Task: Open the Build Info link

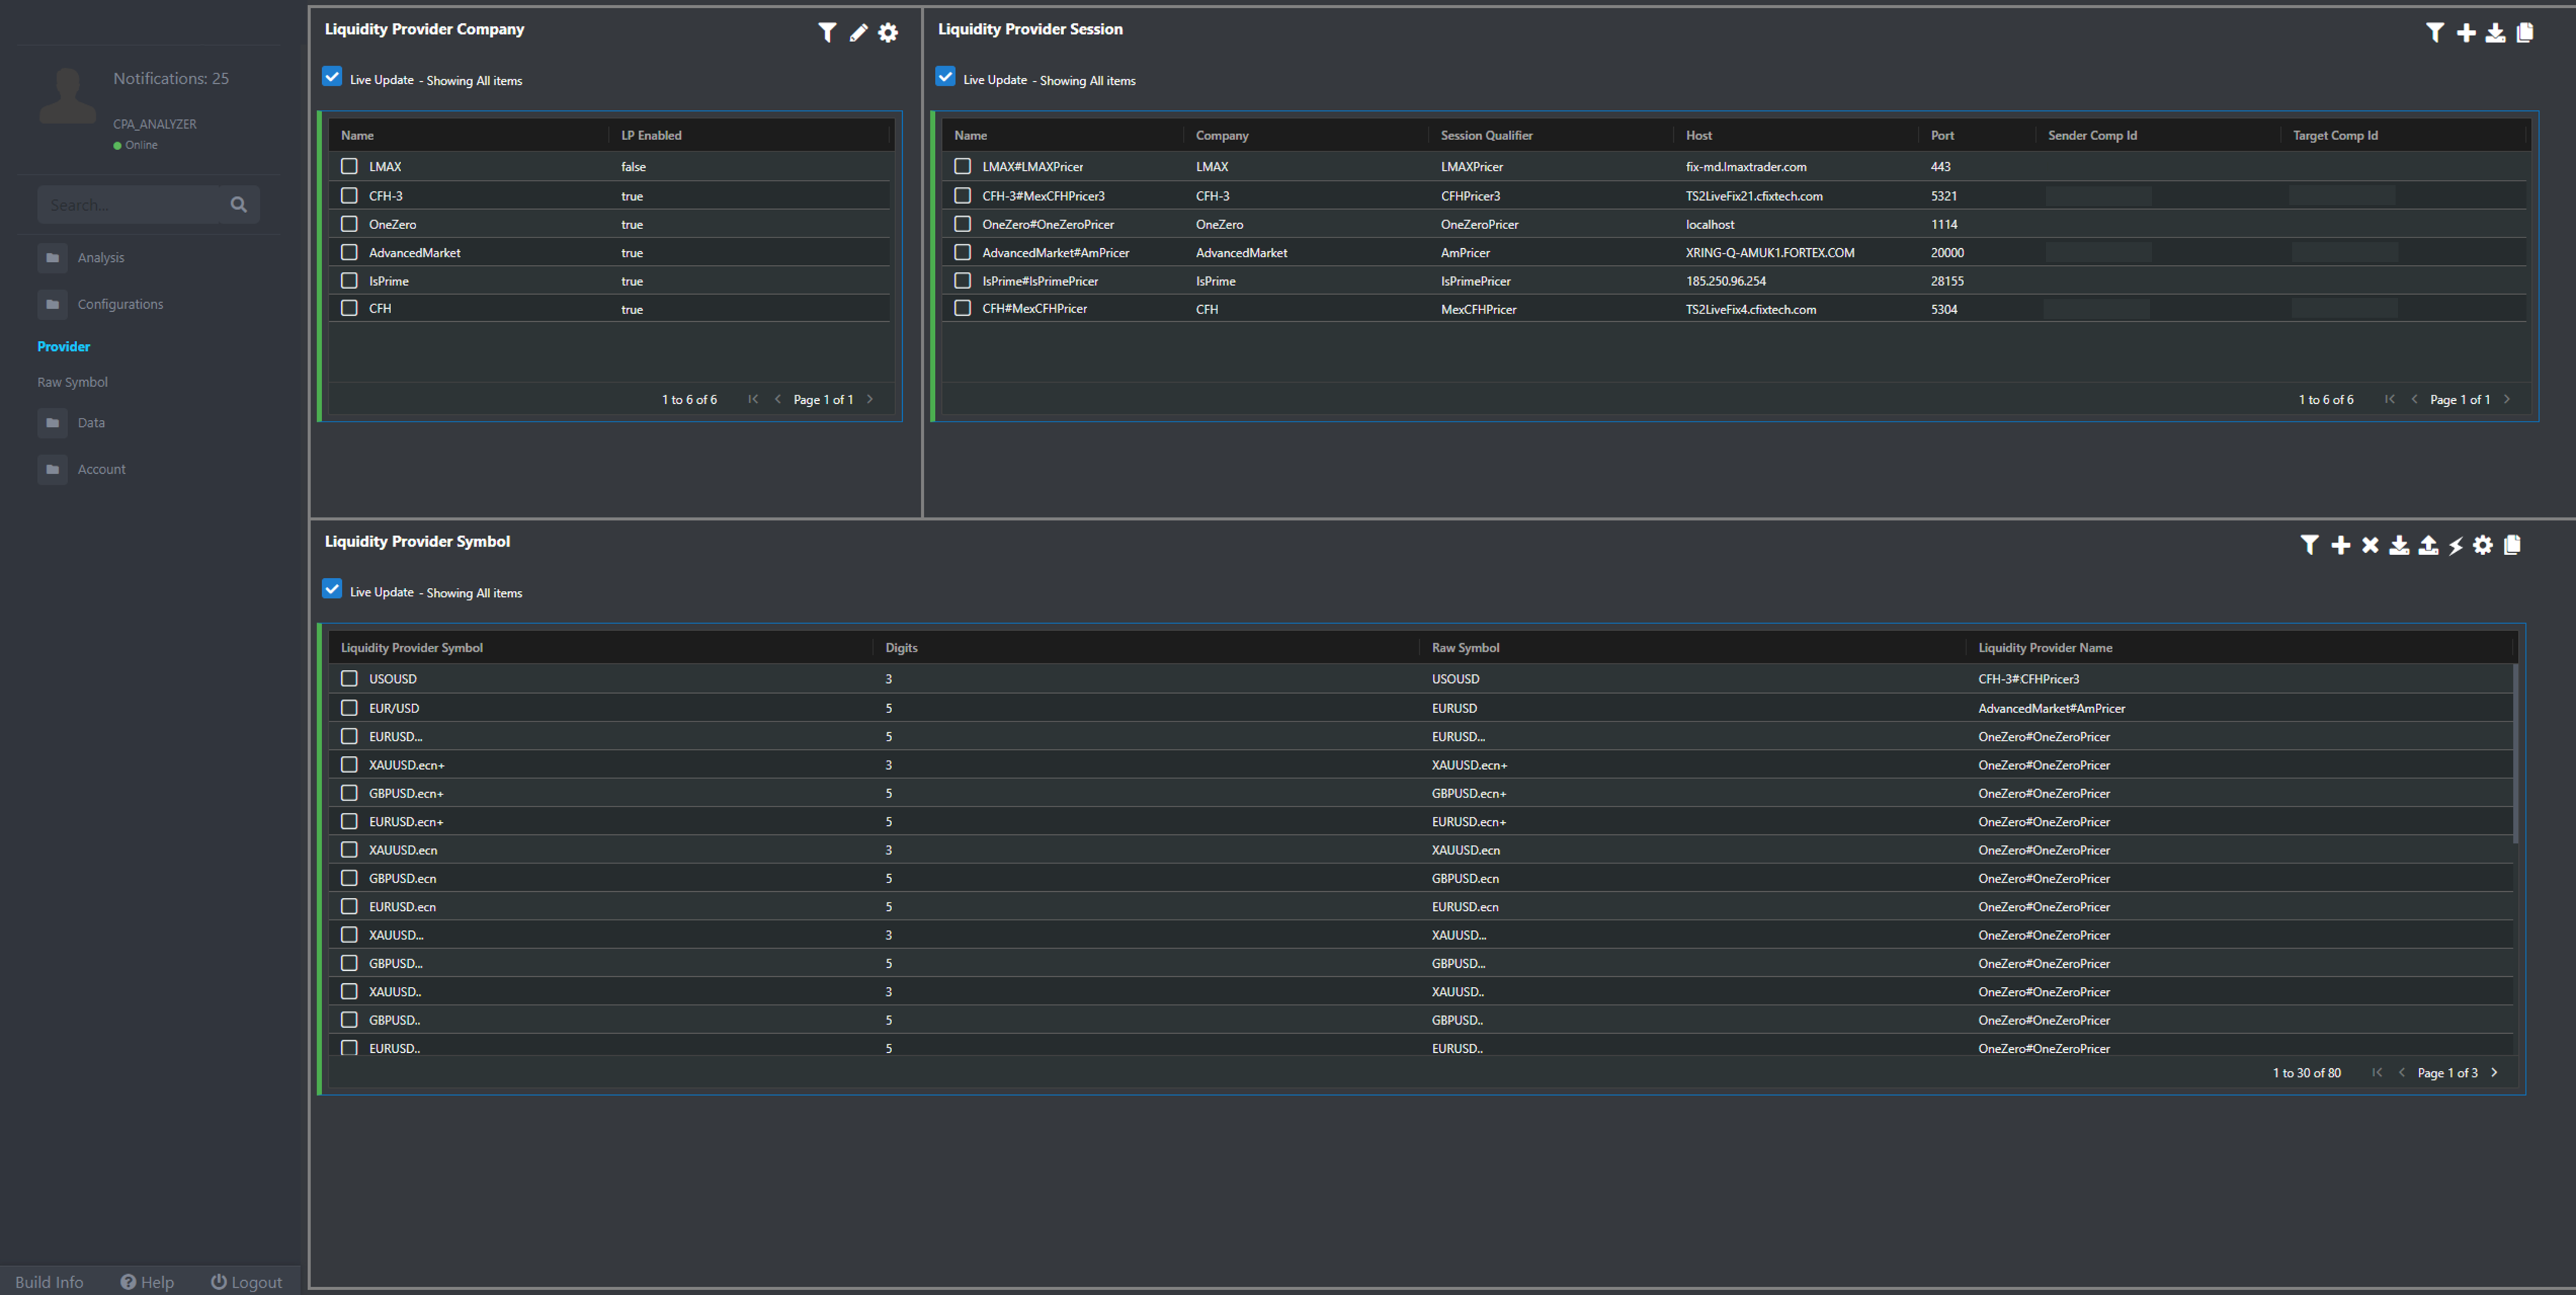Action: coord(49,1282)
